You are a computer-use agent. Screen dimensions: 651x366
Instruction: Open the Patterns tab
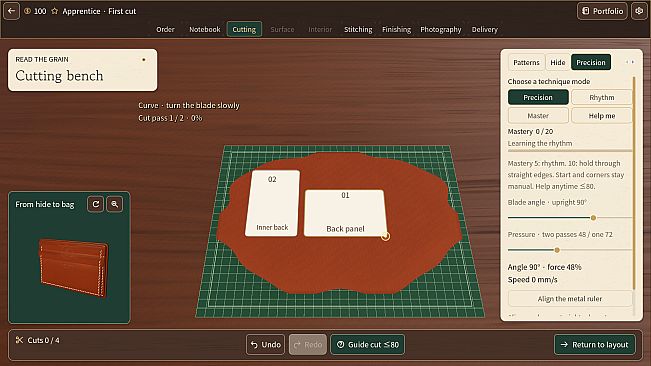(526, 62)
